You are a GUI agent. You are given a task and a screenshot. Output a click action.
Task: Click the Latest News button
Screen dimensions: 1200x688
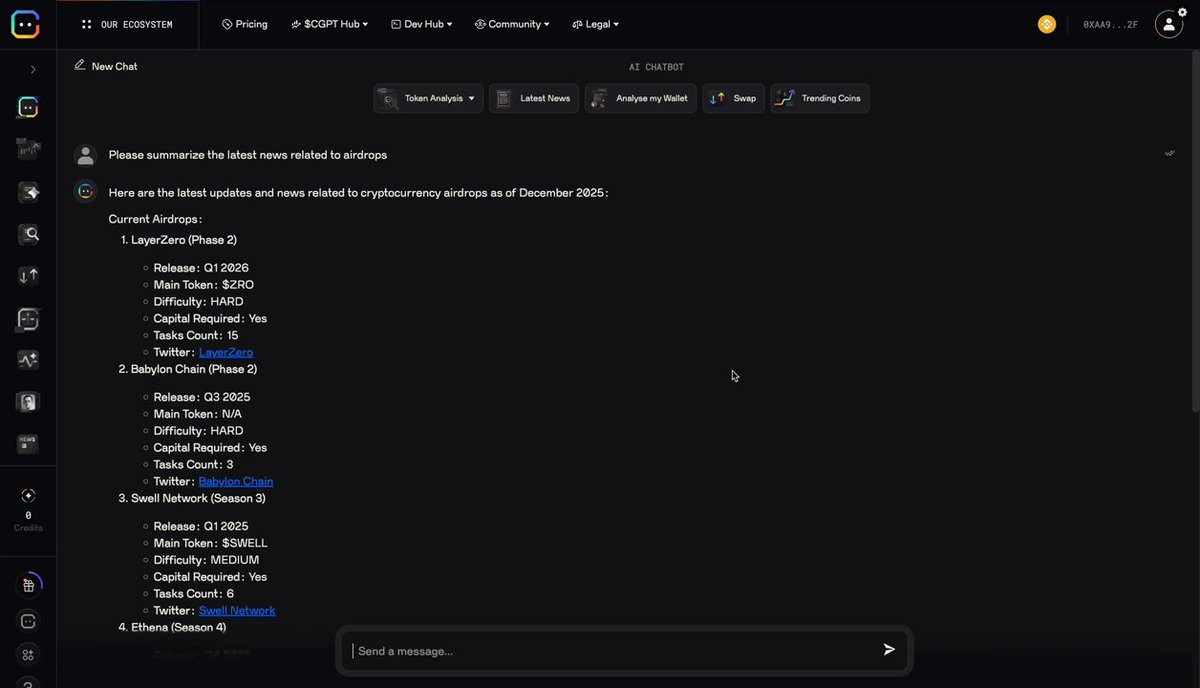pos(534,98)
